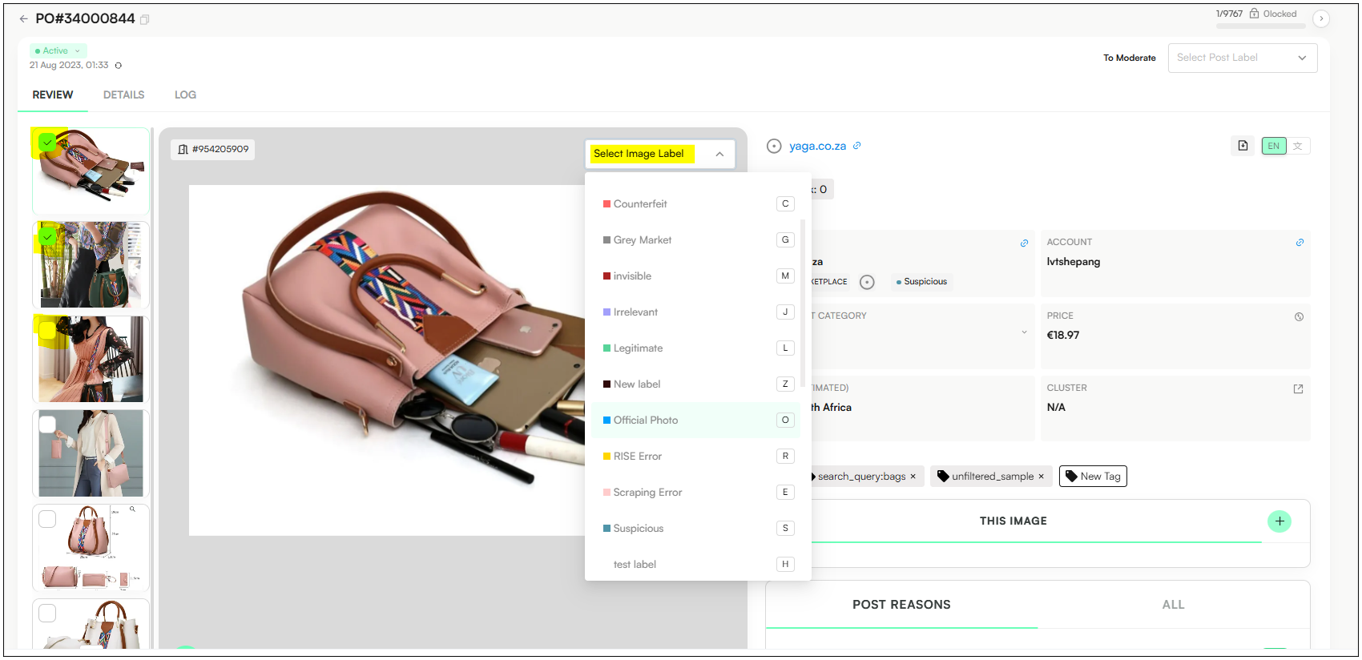Image resolution: width=1362 pixels, height=660 pixels.
Task: Click the document download icon near EN
Action: (1243, 146)
